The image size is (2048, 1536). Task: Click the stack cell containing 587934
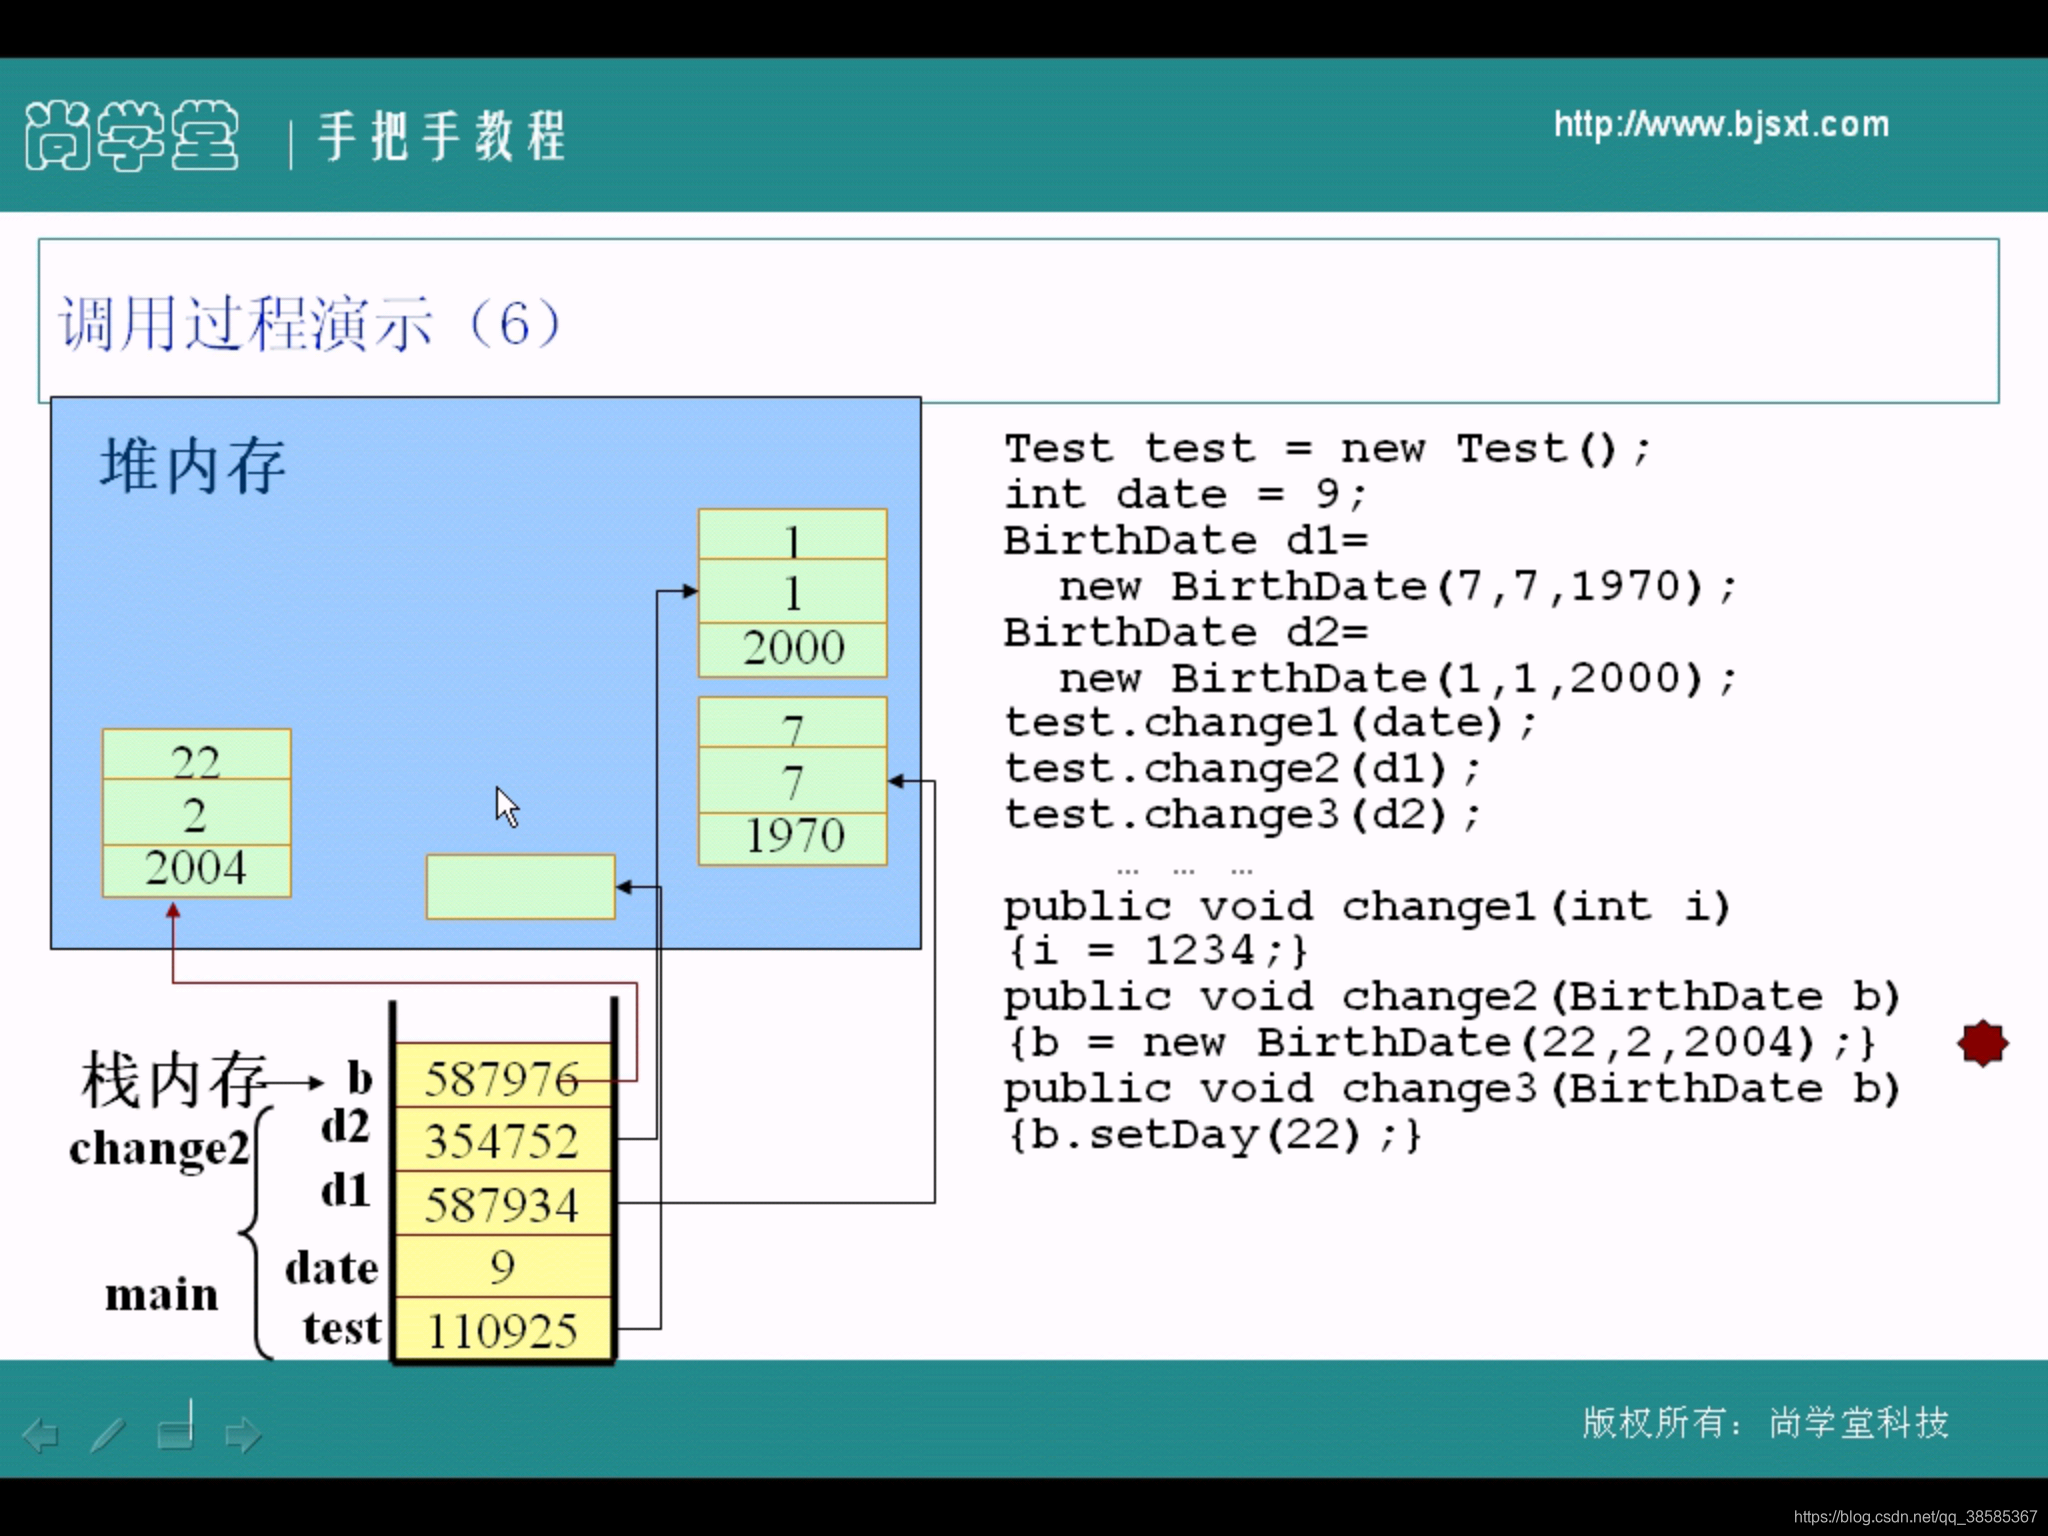[502, 1204]
